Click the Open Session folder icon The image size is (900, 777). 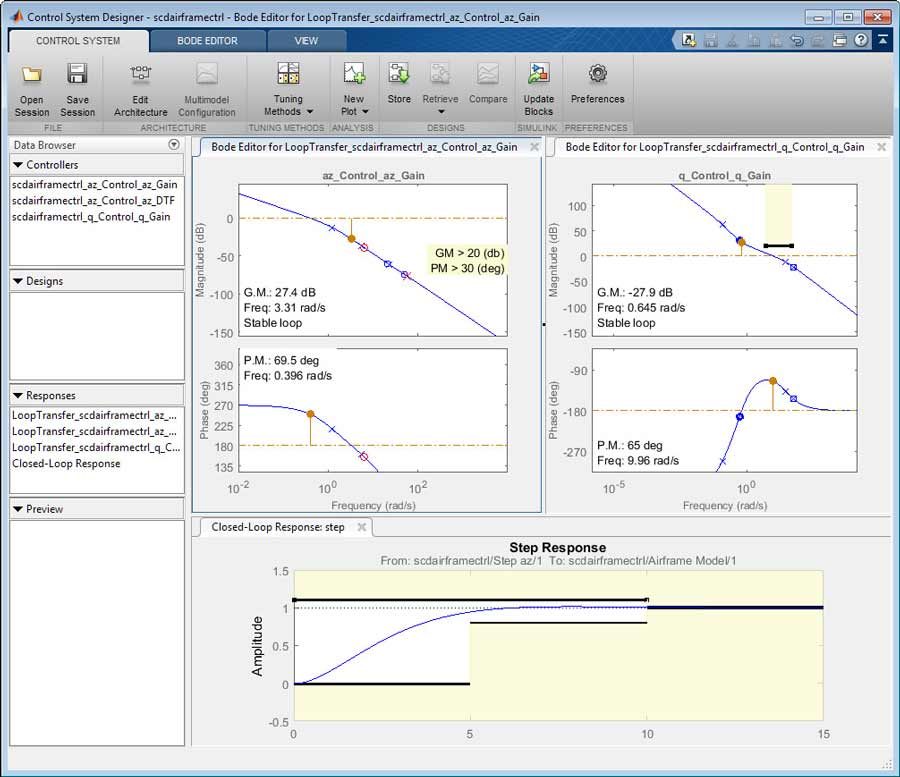tap(32, 74)
